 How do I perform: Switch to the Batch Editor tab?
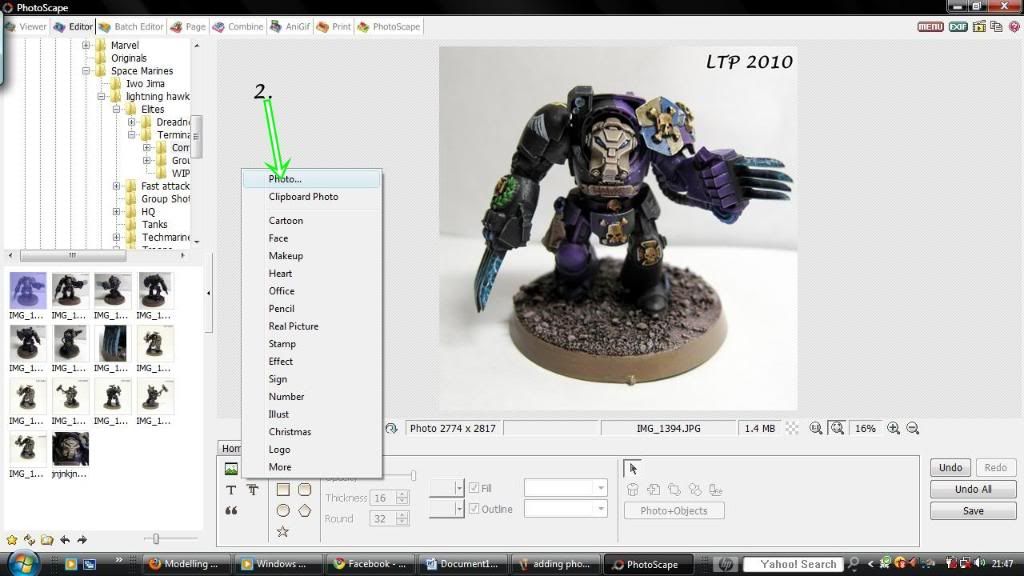click(131, 27)
